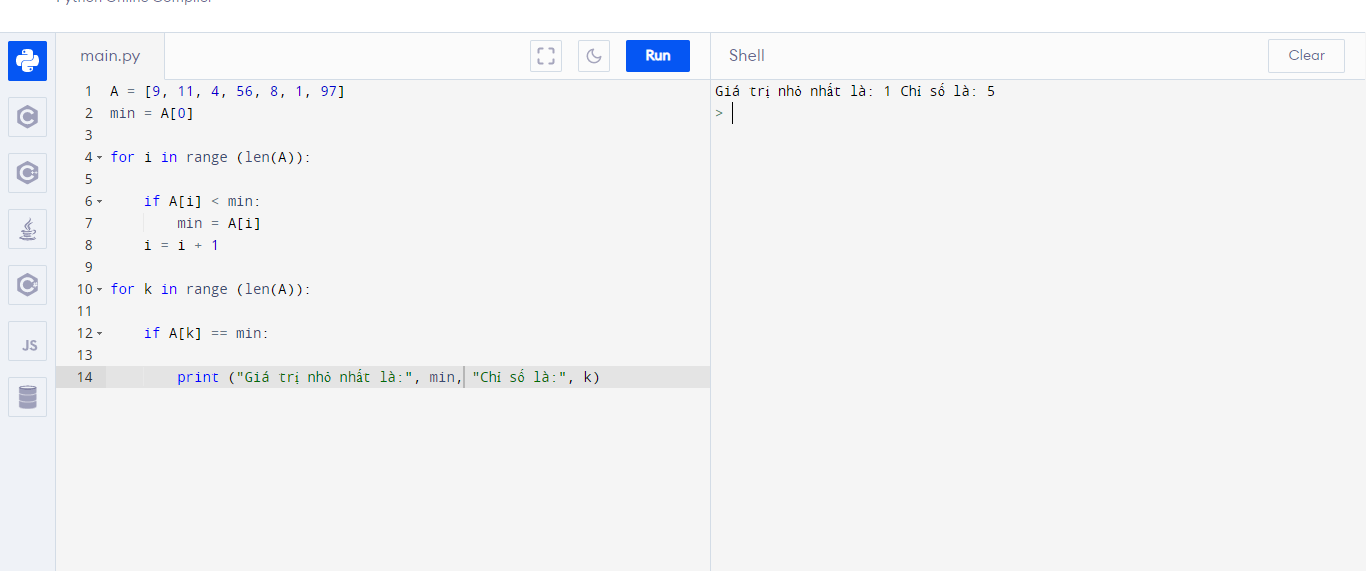Choose the Java compiler icon
Screen dimensions: 1366x571
(27, 229)
